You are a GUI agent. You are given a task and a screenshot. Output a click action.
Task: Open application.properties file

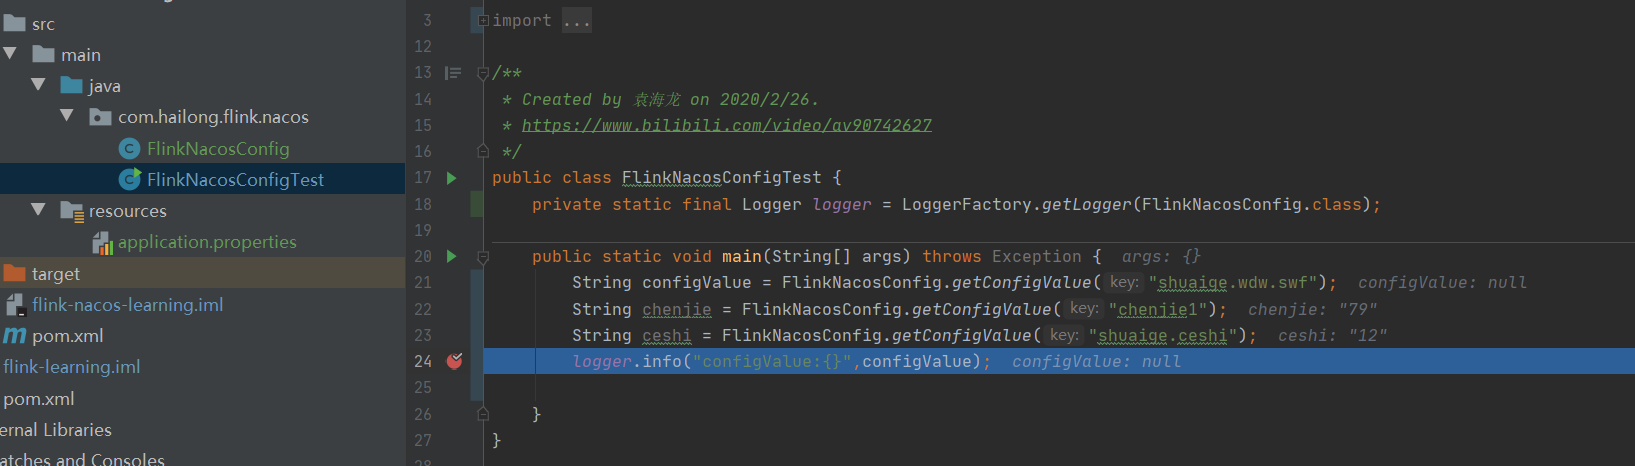click(x=206, y=242)
